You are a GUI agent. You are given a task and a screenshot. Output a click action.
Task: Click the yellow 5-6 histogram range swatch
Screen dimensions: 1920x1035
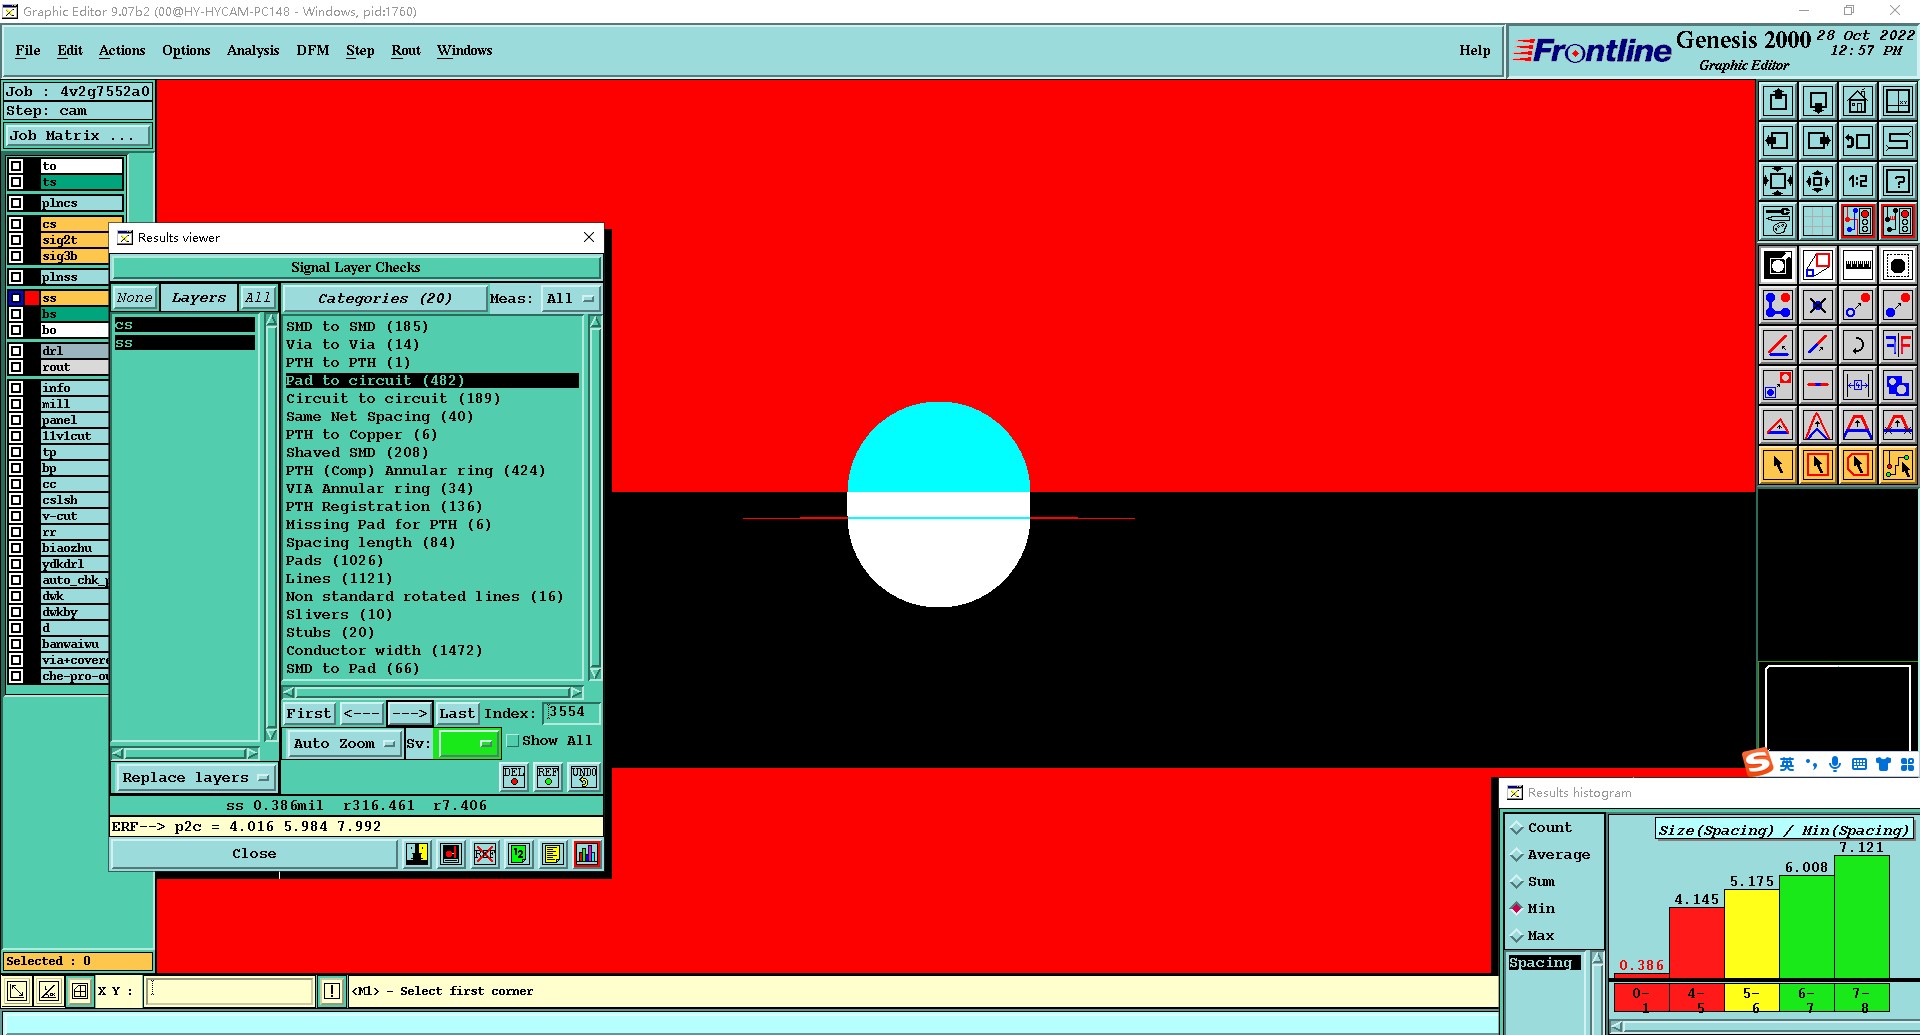pos(1752,999)
